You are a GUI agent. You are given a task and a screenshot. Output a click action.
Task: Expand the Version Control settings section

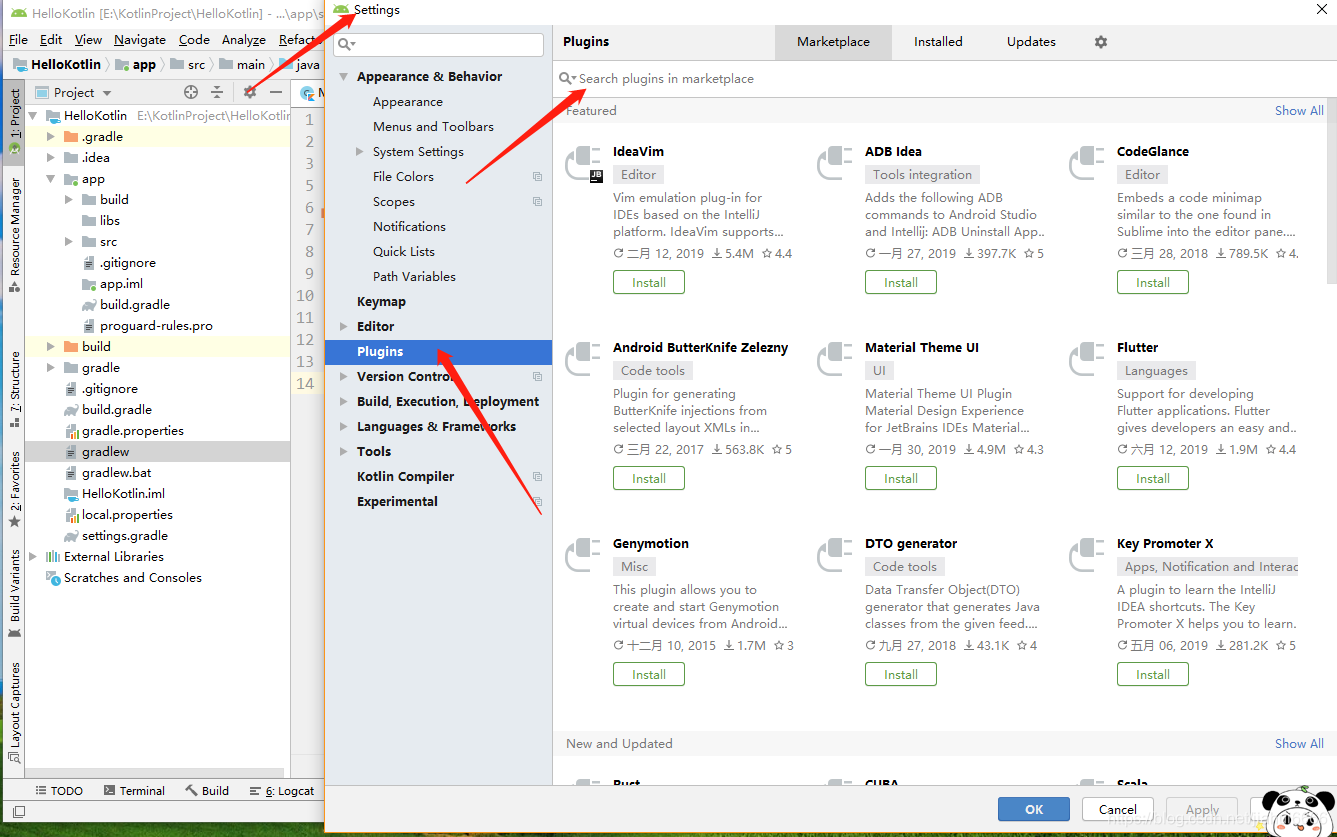[344, 377]
